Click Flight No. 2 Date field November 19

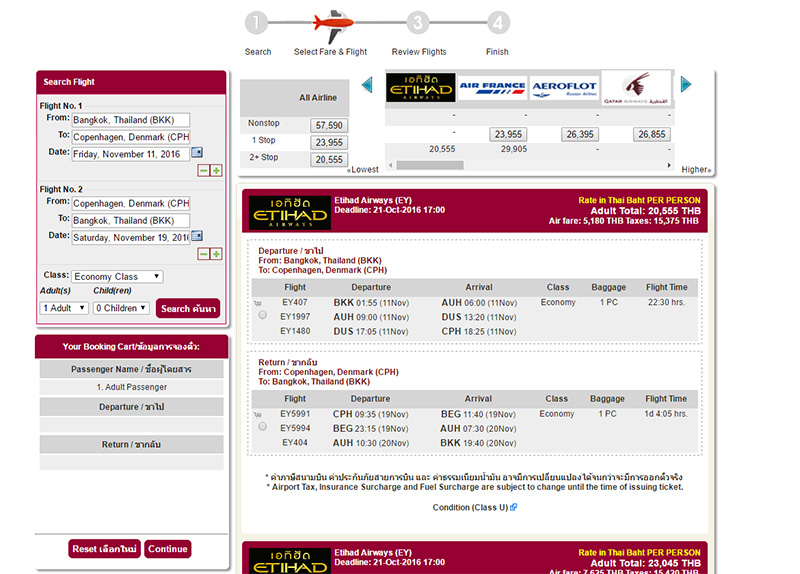coord(131,237)
